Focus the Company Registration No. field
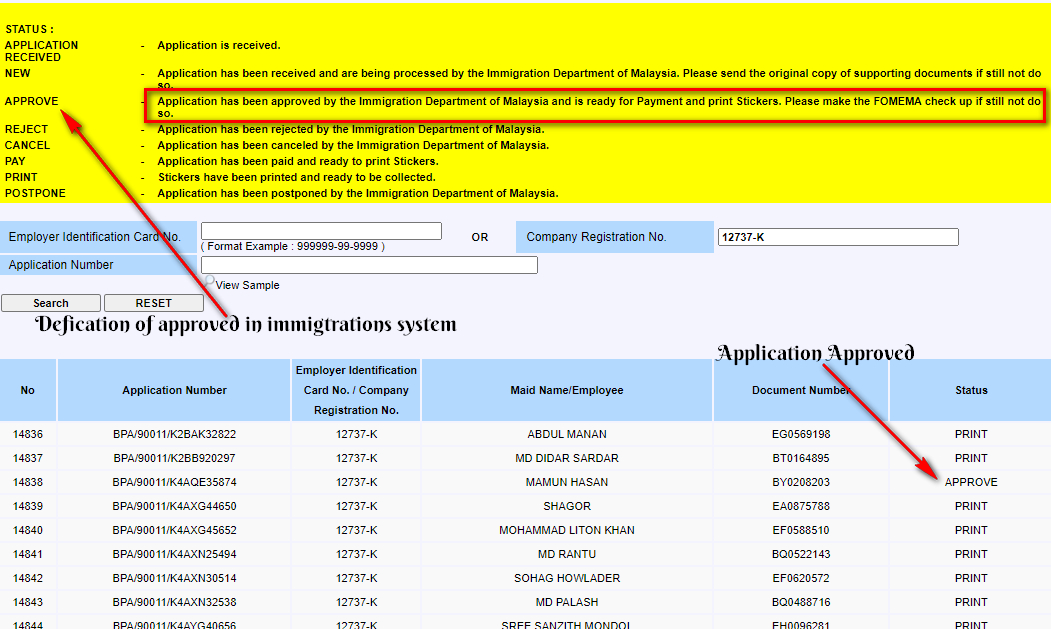This screenshot has height=629, width=1051. click(x=838, y=237)
